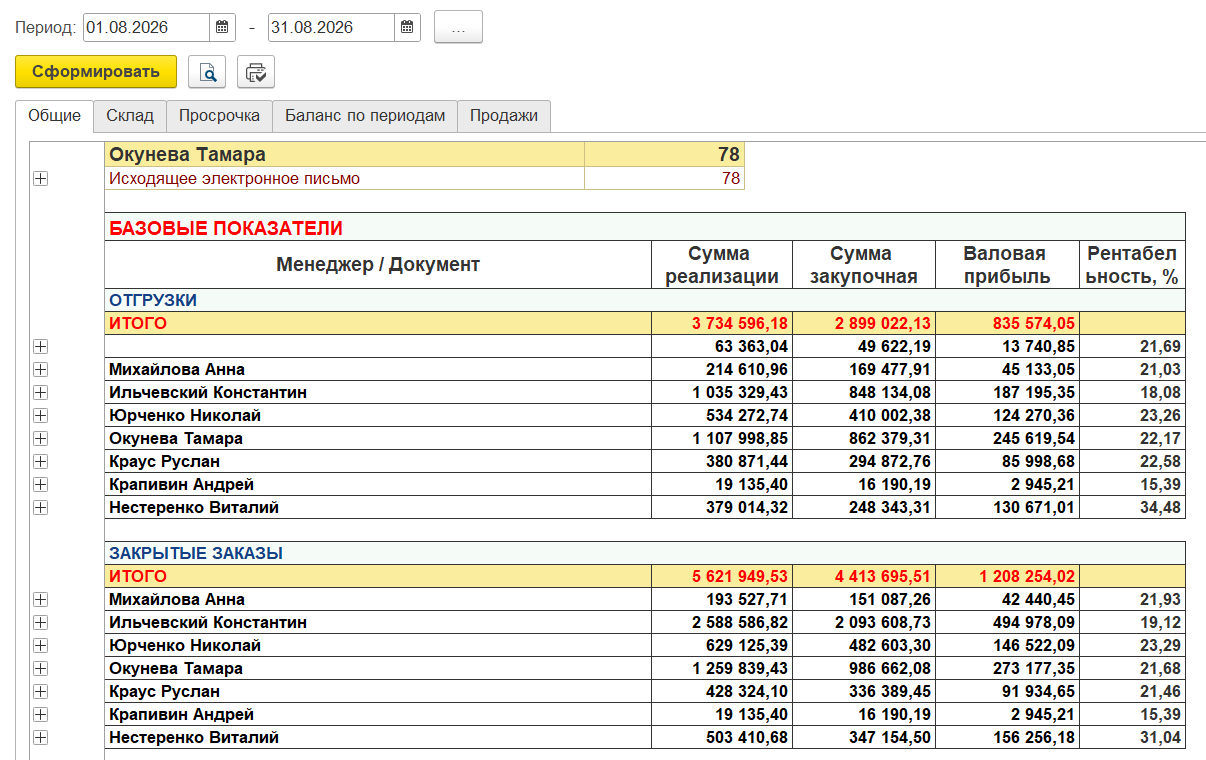Select the Баланс по периодам tab

click(365, 116)
